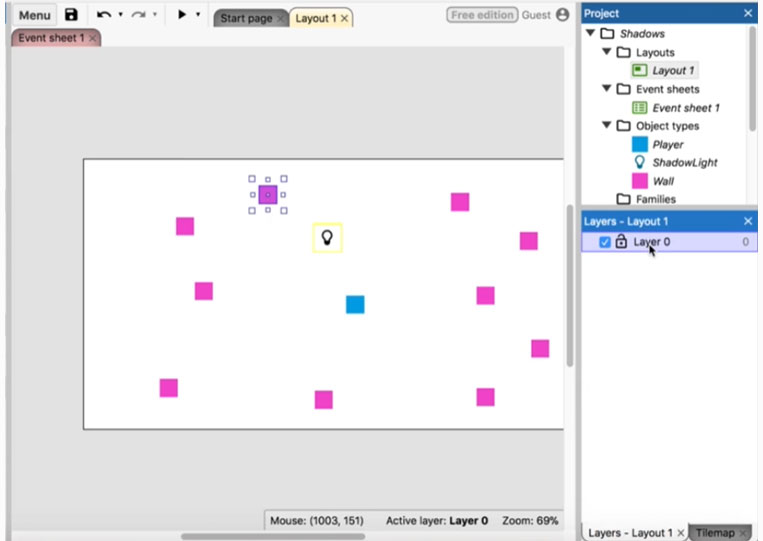Click the layout vertical scrollbar
This screenshot has height=541, width=763.
click(570, 286)
